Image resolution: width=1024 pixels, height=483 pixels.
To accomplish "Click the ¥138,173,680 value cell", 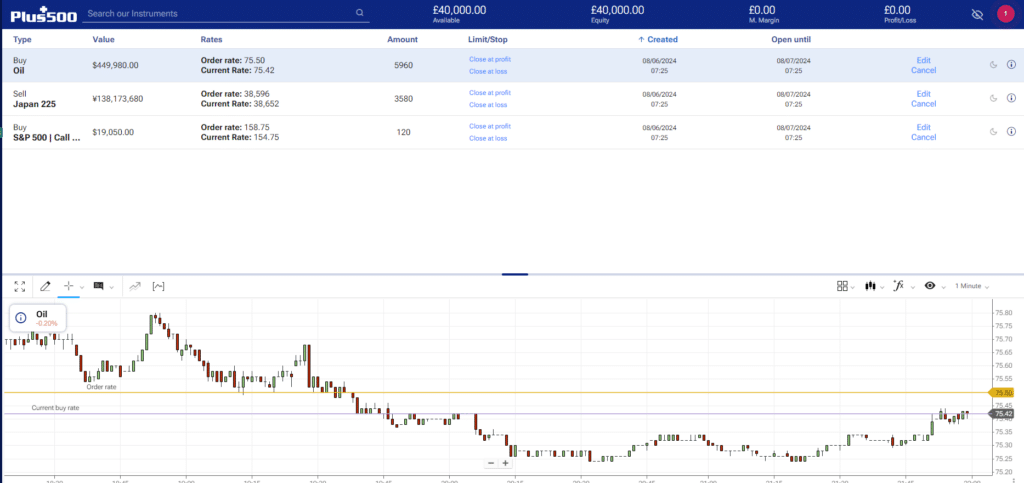I will click(118, 99).
